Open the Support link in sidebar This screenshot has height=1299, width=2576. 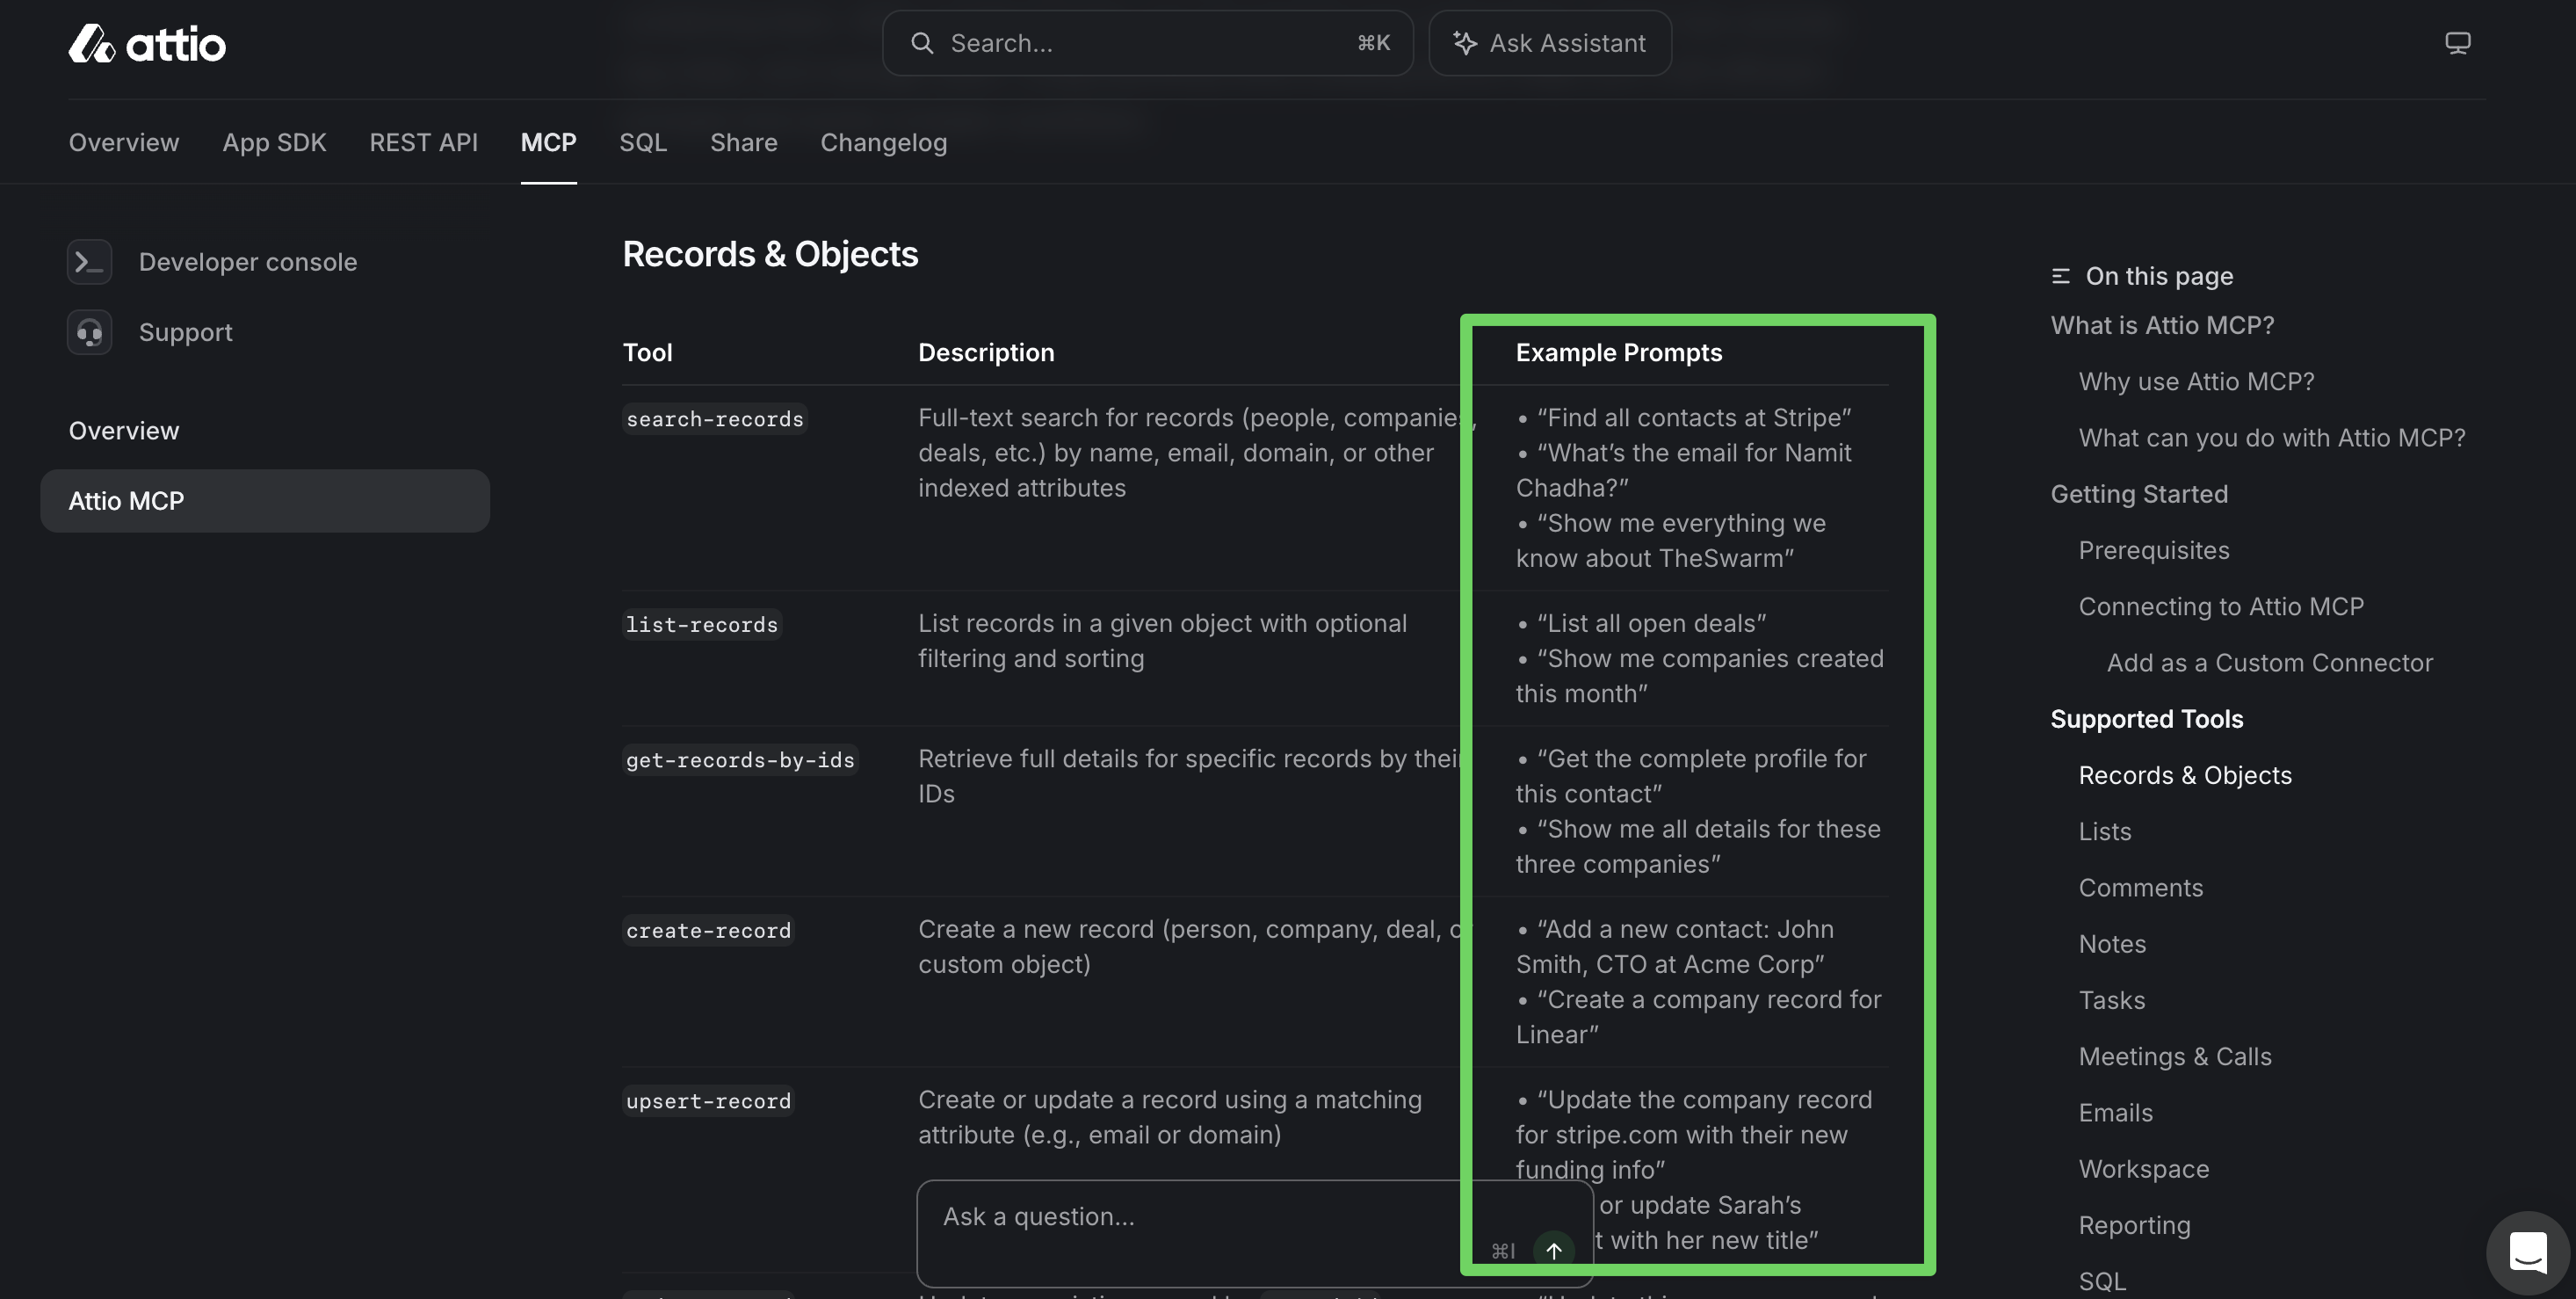click(185, 332)
